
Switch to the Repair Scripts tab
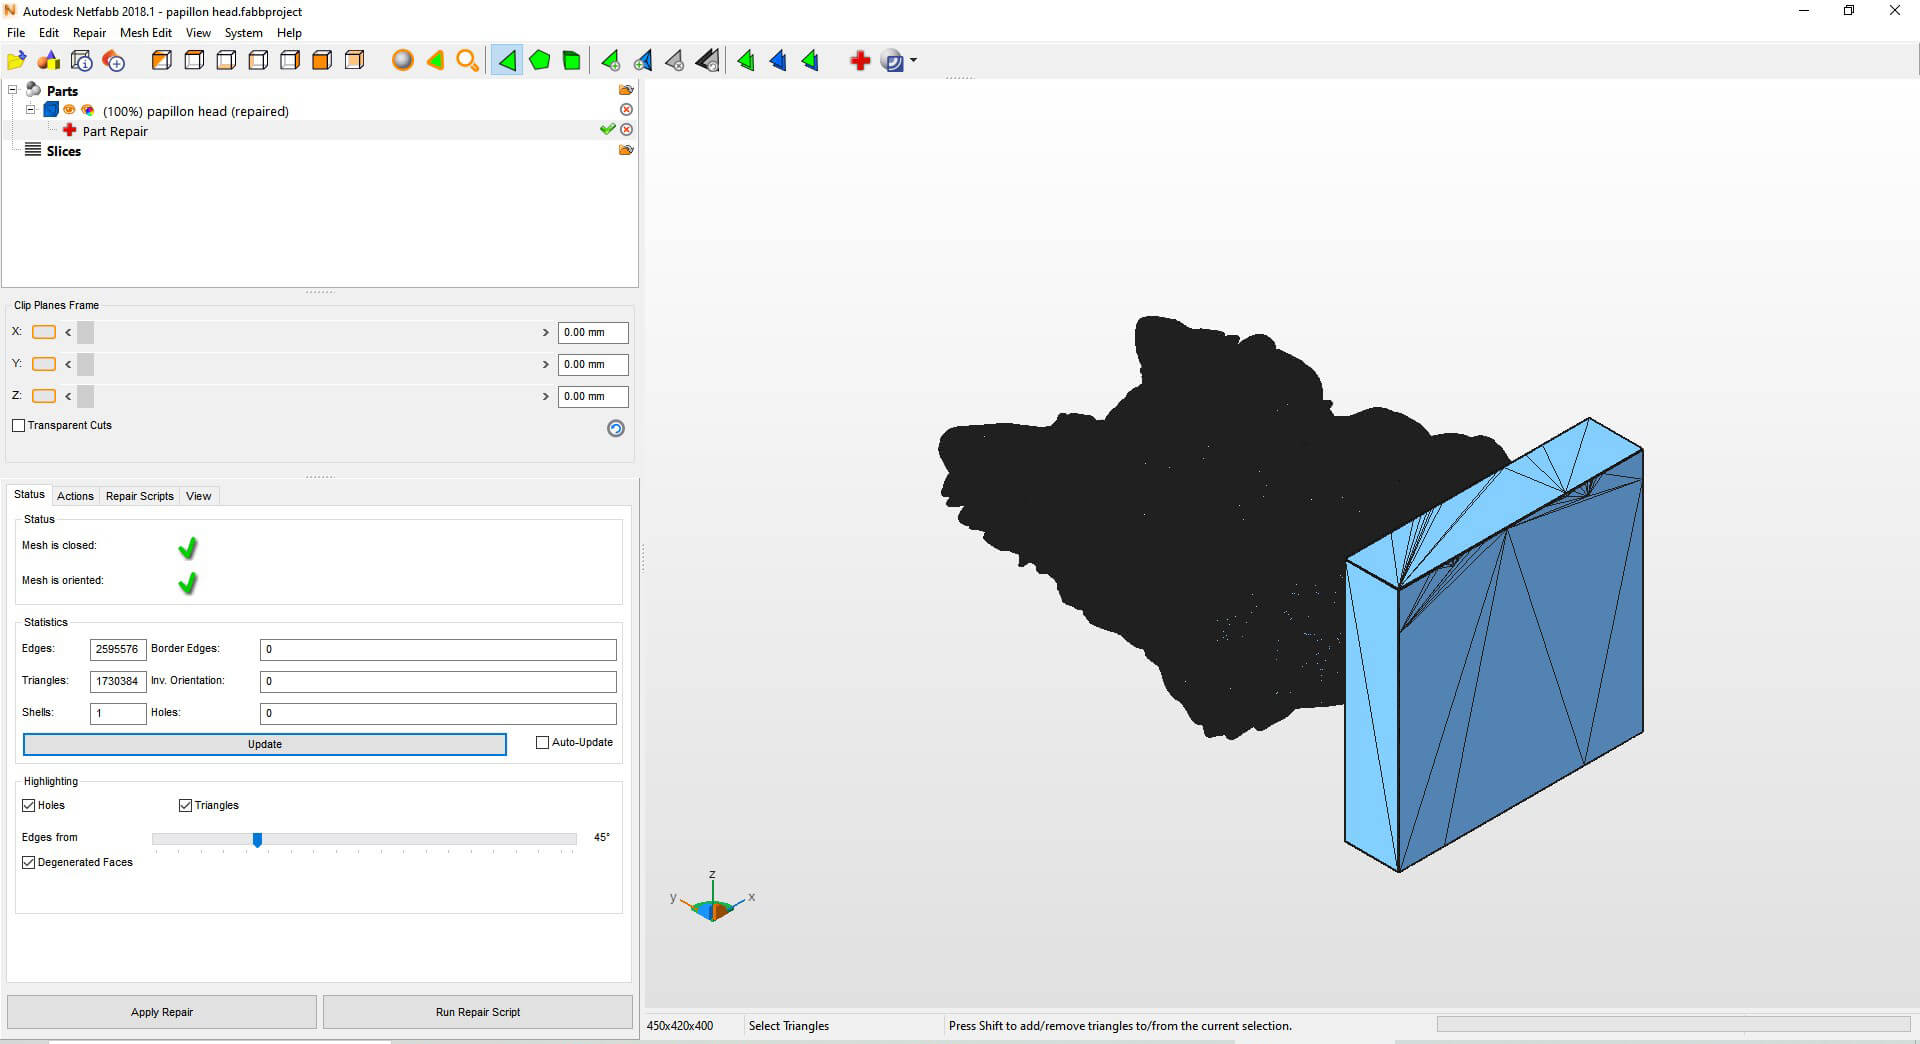pyautogui.click(x=139, y=496)
